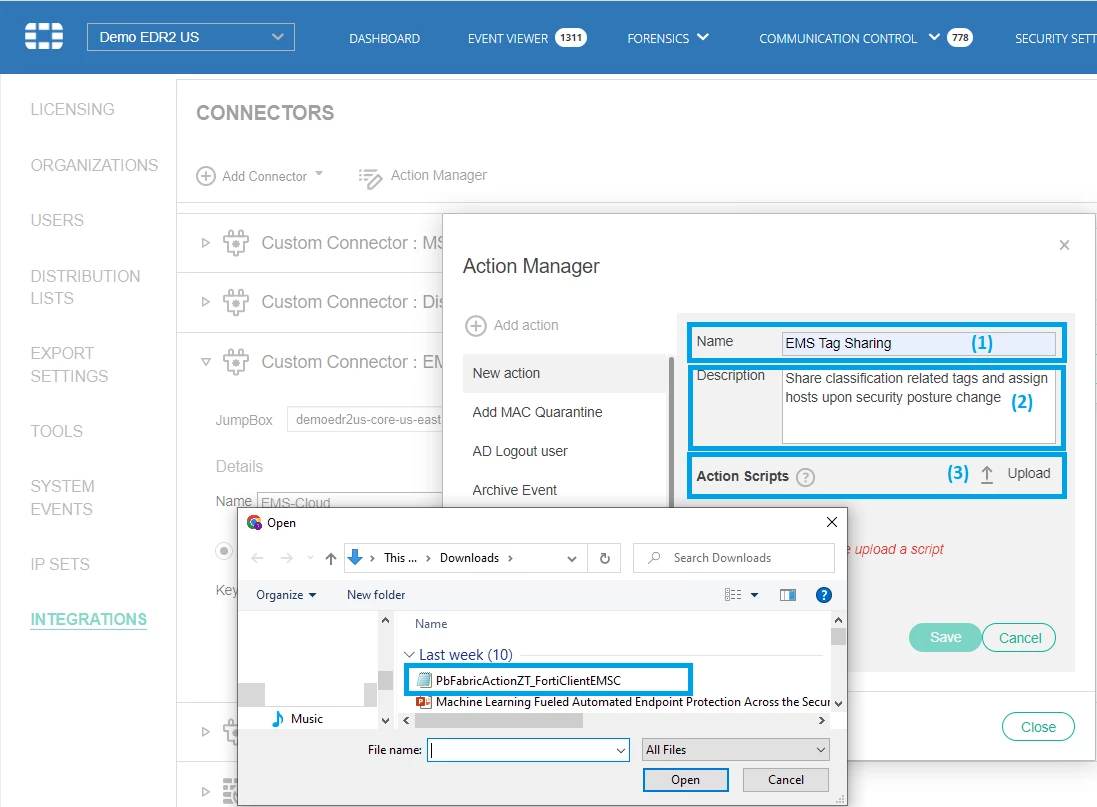Viewport: 1097px width, 807px height.
Task: Click the JumpBox field
Action: click(x=365, y=419)
